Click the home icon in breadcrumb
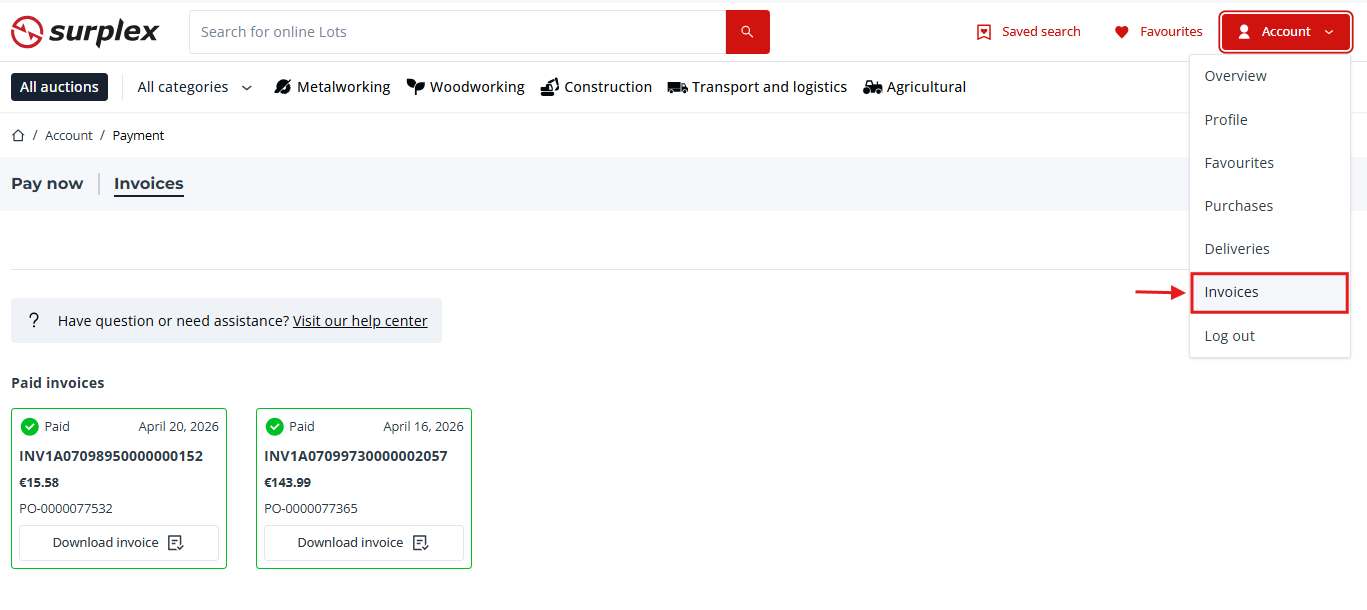Image resolution: width=1367 pixels, height=610 pixels. pyautogui.click(x=18, y=135)
